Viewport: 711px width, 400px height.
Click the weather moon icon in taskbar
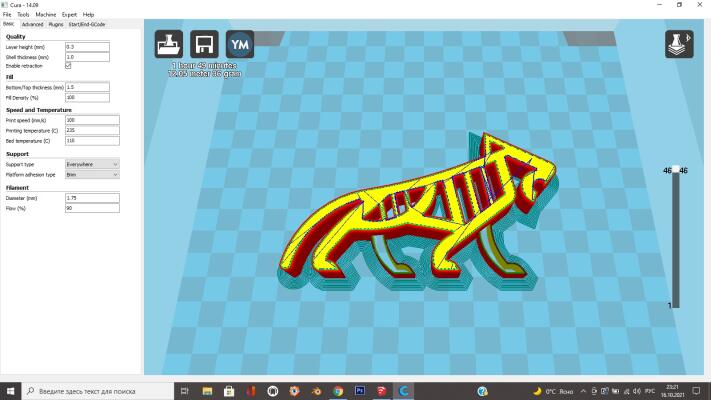537,391
